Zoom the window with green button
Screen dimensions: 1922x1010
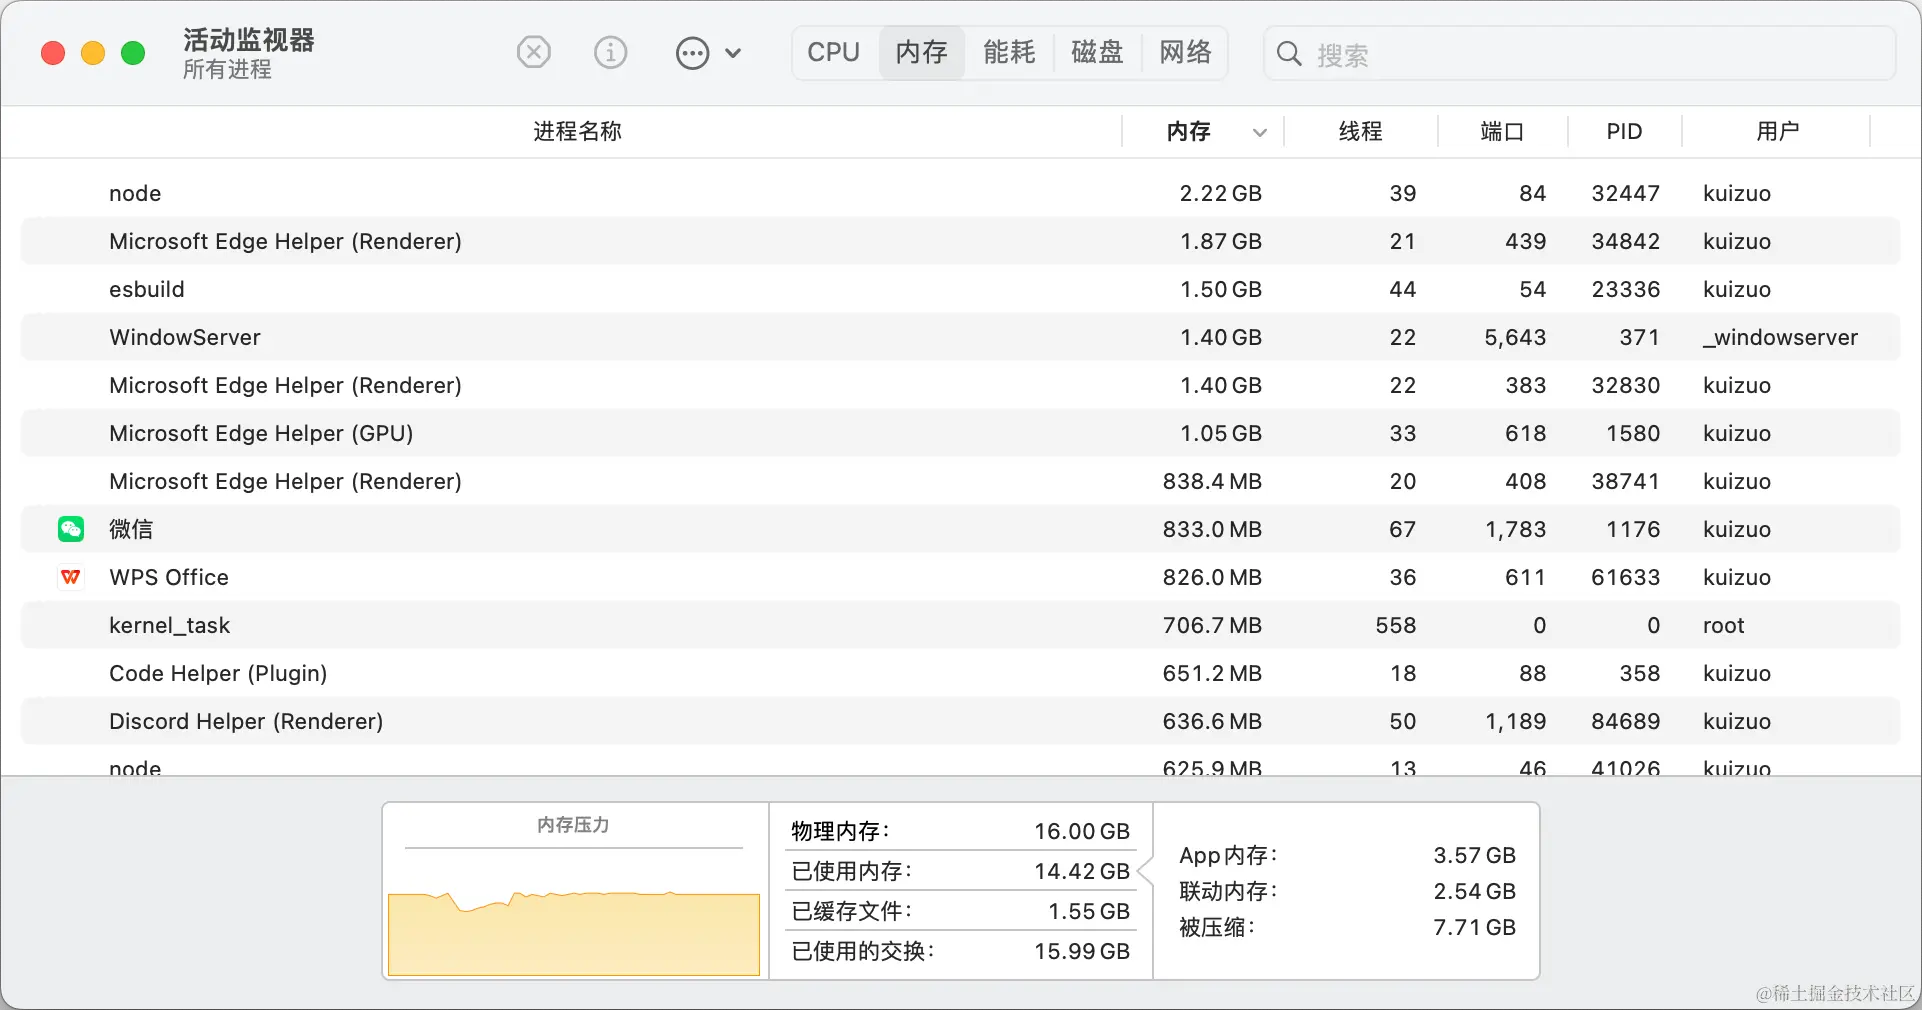tap(133, 53)
